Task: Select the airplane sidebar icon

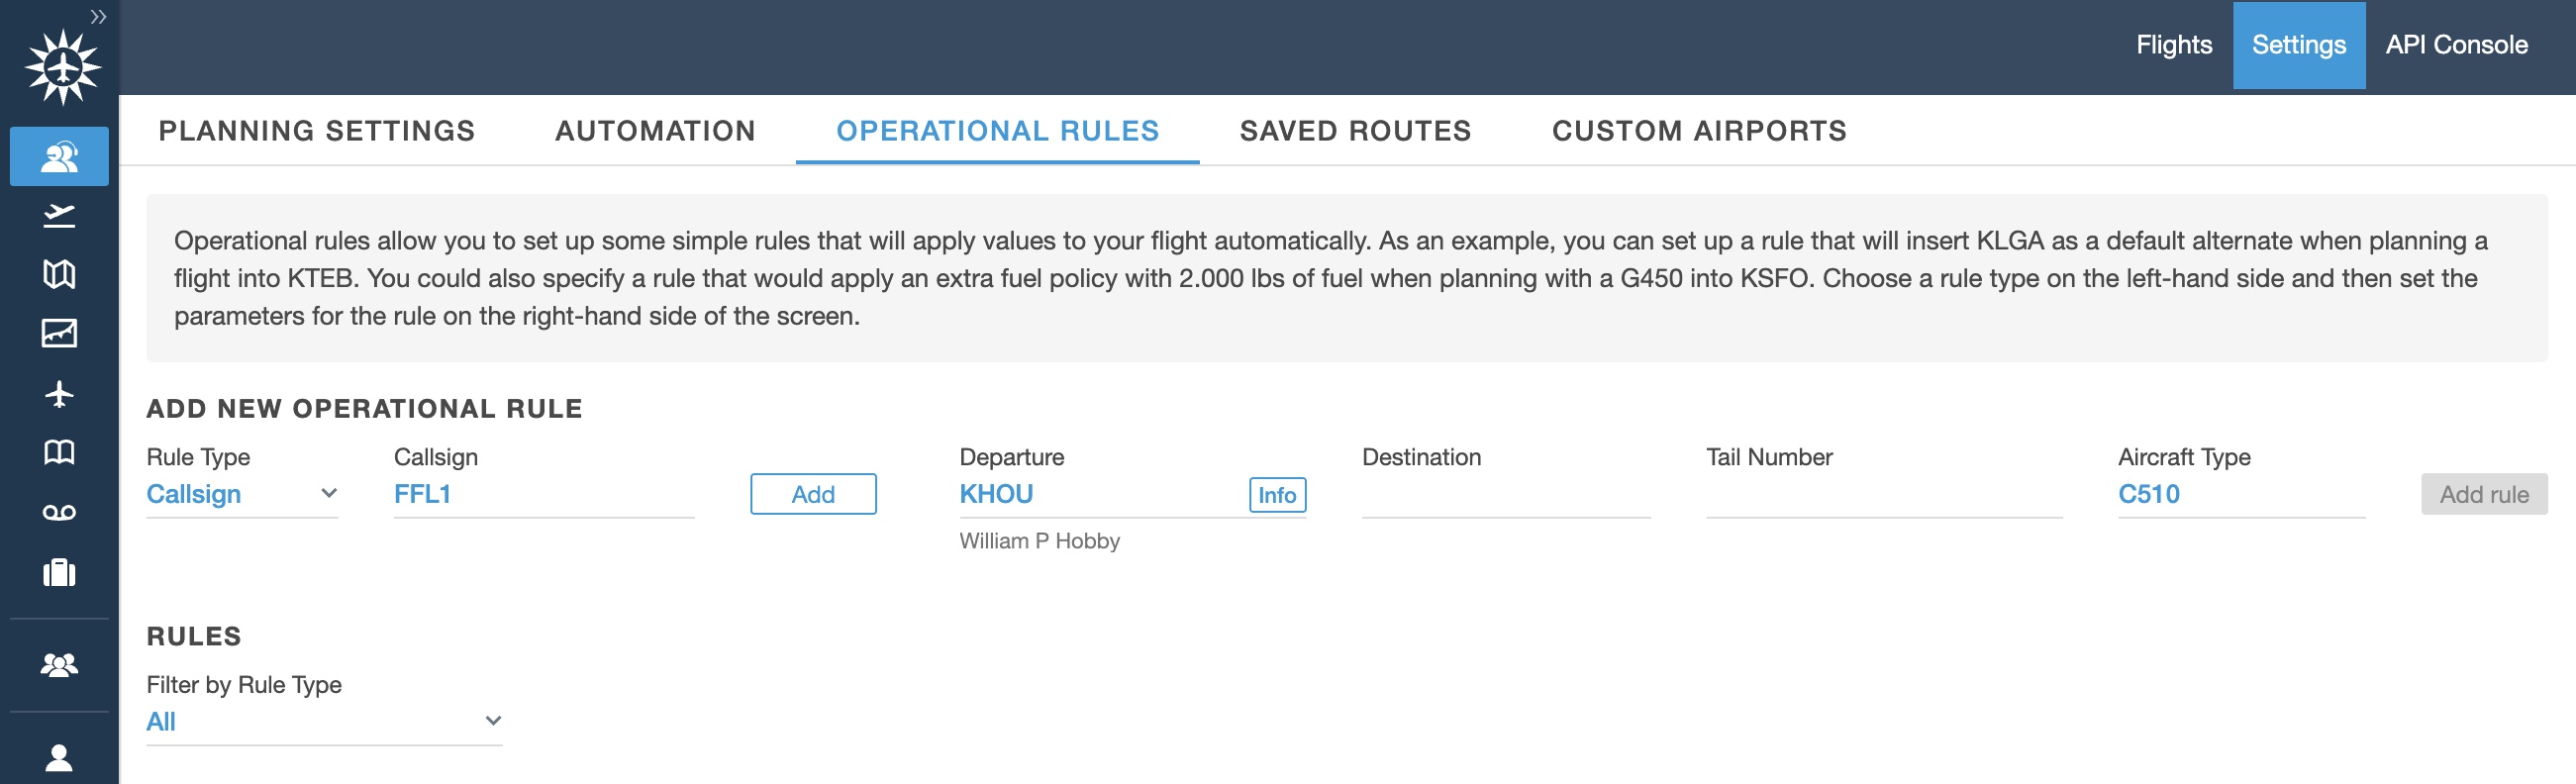Action: click(59, 393)
